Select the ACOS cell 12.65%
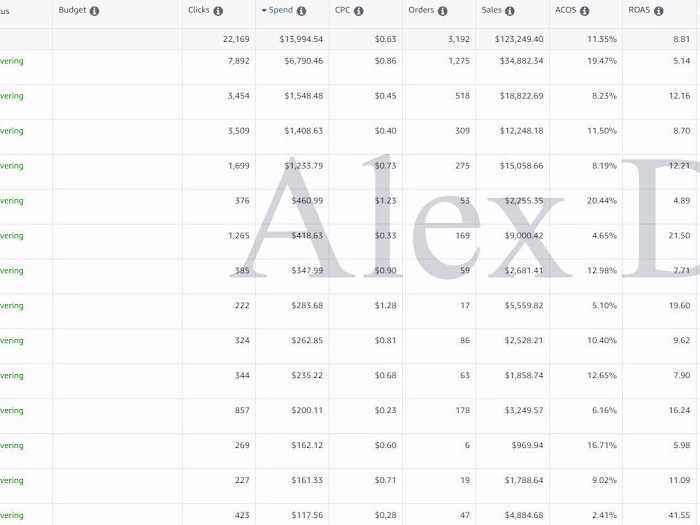Viewport: 700px width, 525px height. coord(602,376)
